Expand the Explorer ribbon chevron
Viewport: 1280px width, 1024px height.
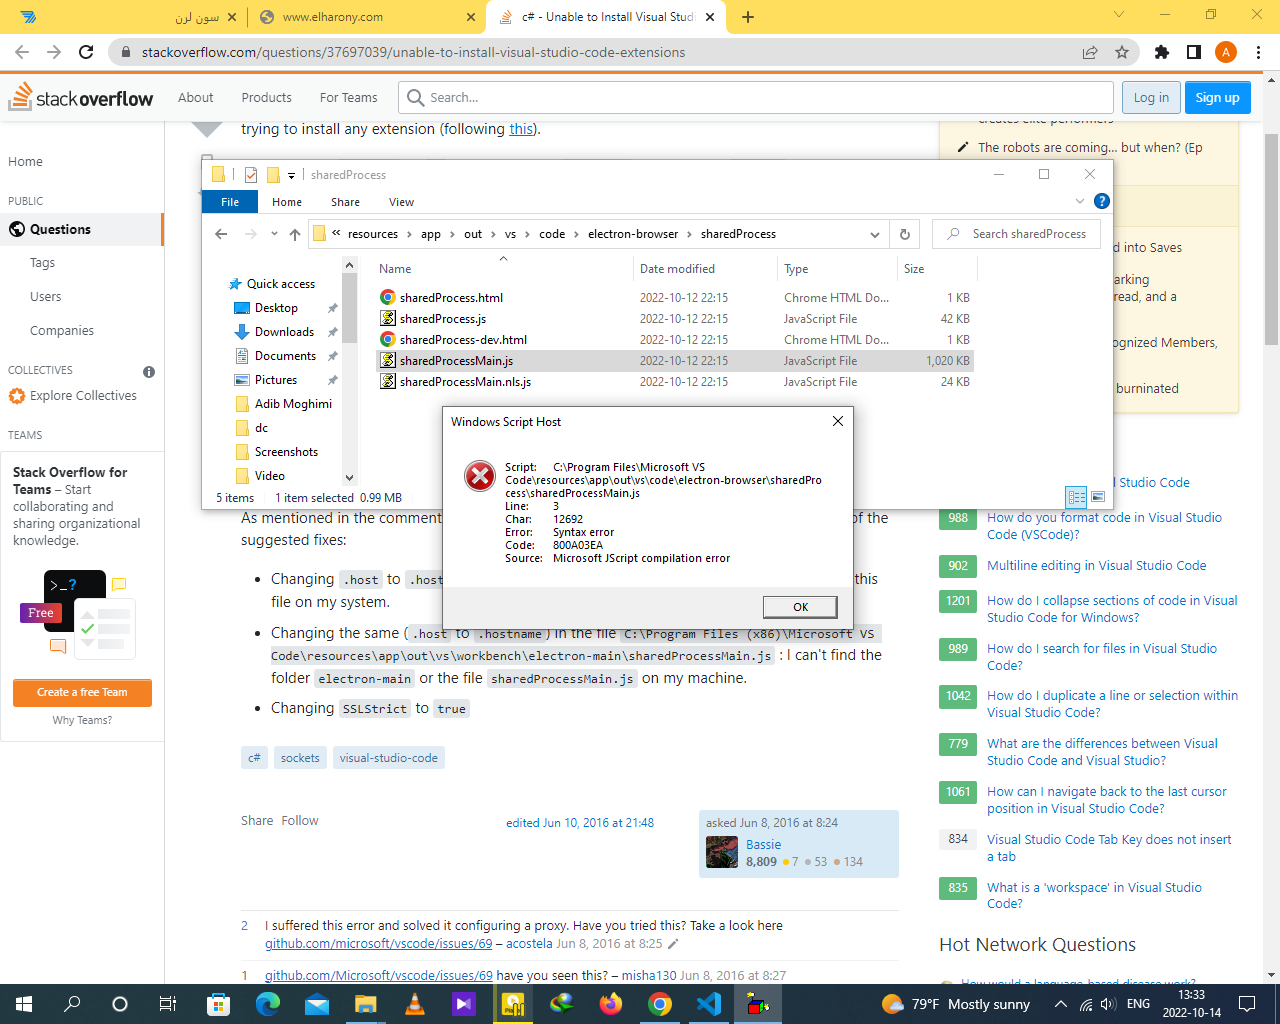coord(1080,201)
